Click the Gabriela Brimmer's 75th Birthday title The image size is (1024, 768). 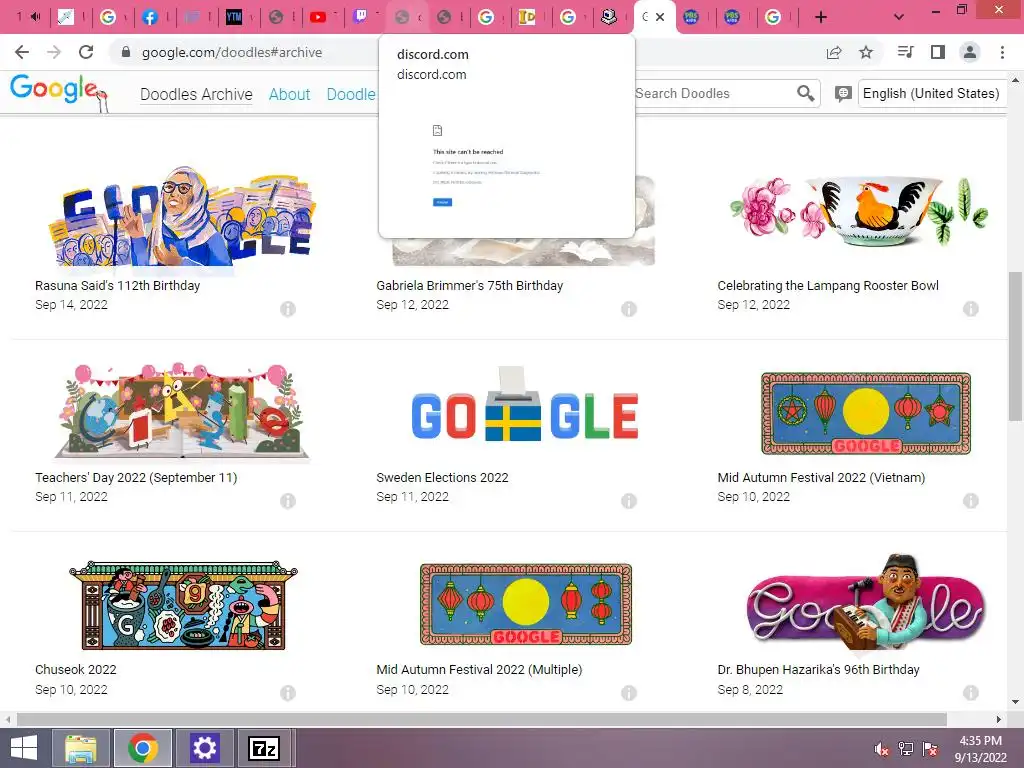point(470,285)
